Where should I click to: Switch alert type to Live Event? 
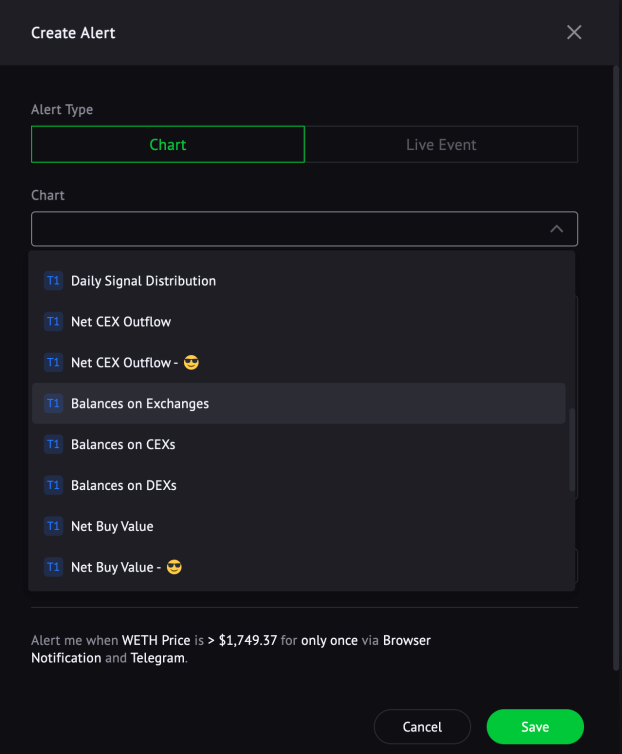(441, 144)
